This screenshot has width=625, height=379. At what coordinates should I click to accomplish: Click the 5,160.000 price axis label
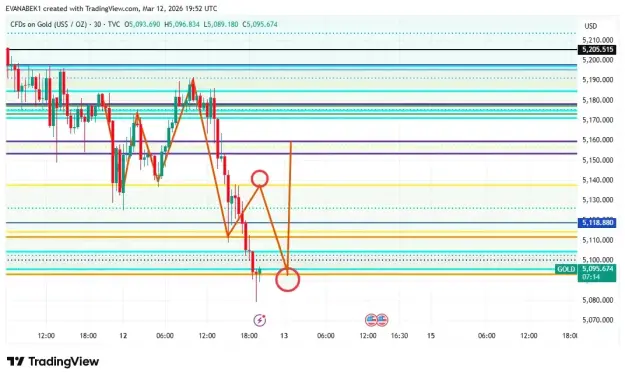click(x=597, y=140)
